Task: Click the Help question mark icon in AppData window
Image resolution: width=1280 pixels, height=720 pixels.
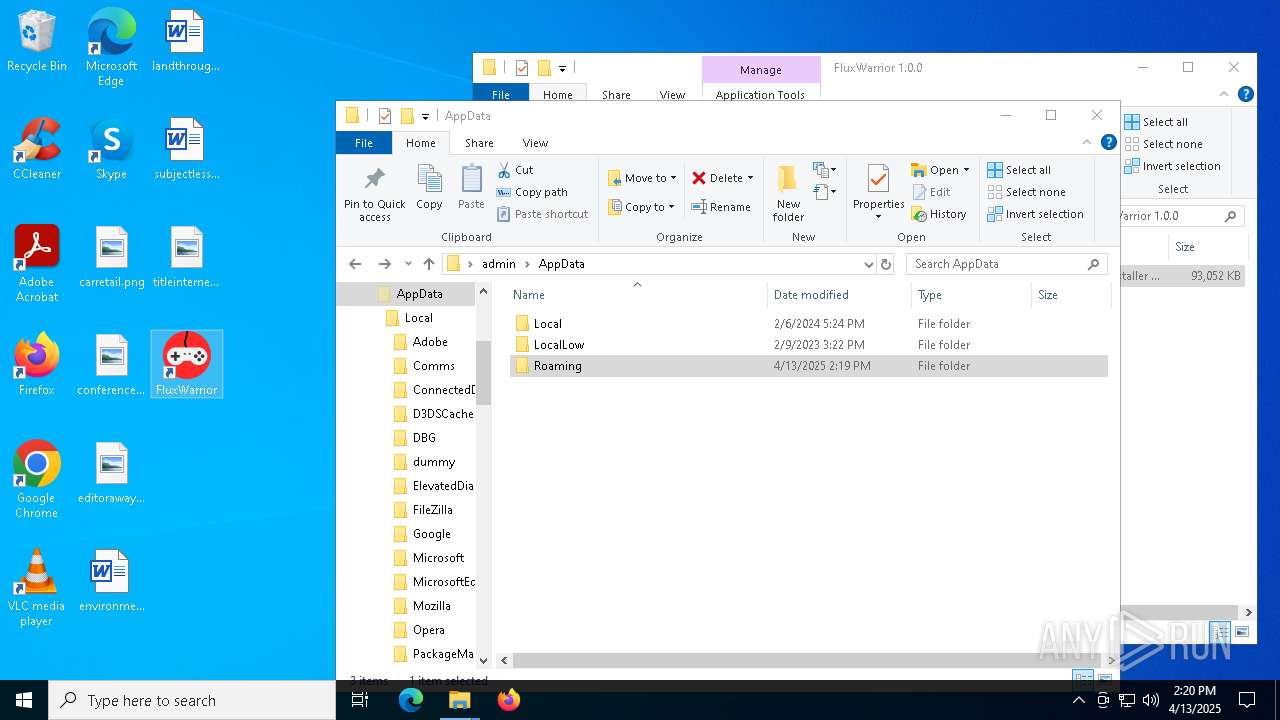Action: (x=1108, y=143)
